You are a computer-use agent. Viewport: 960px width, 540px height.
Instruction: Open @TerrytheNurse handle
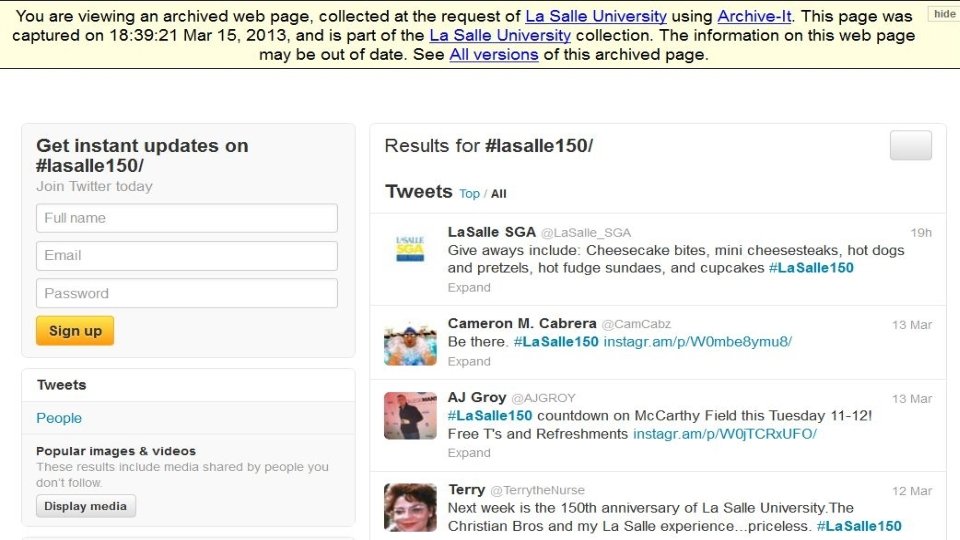(x=537, y=490)
